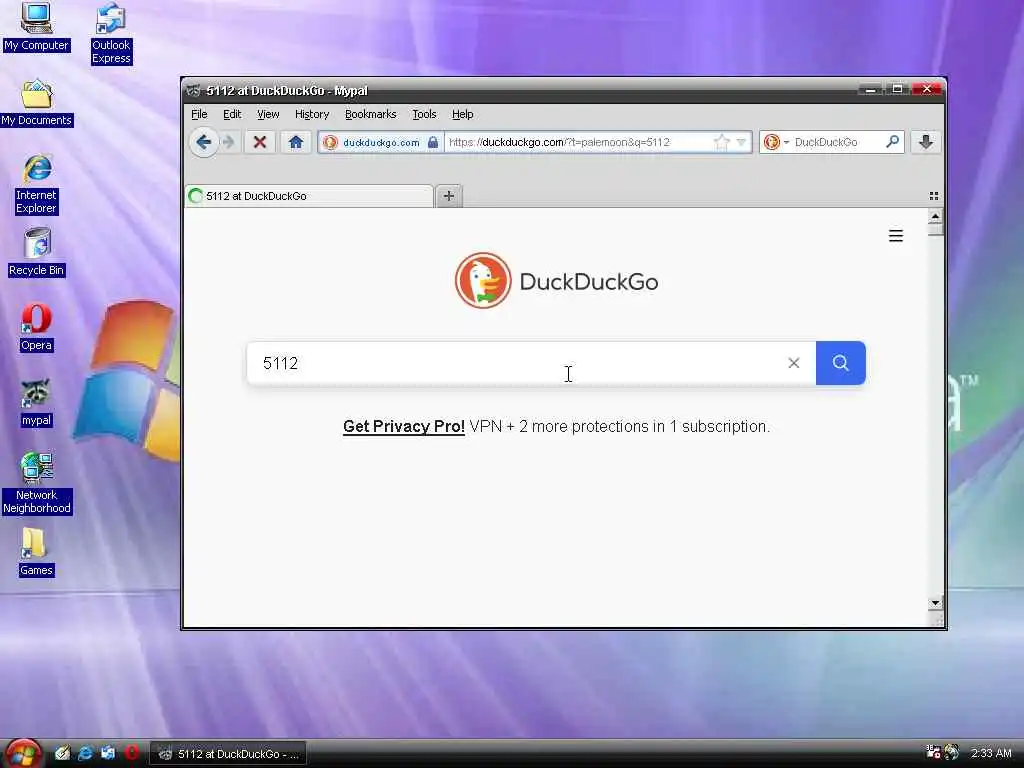Image resolution: width=1024 pixels, height=768 pixels.
Task: Open a new tab with the plus button
Action: pyautogui.click(x=449, y=196)
